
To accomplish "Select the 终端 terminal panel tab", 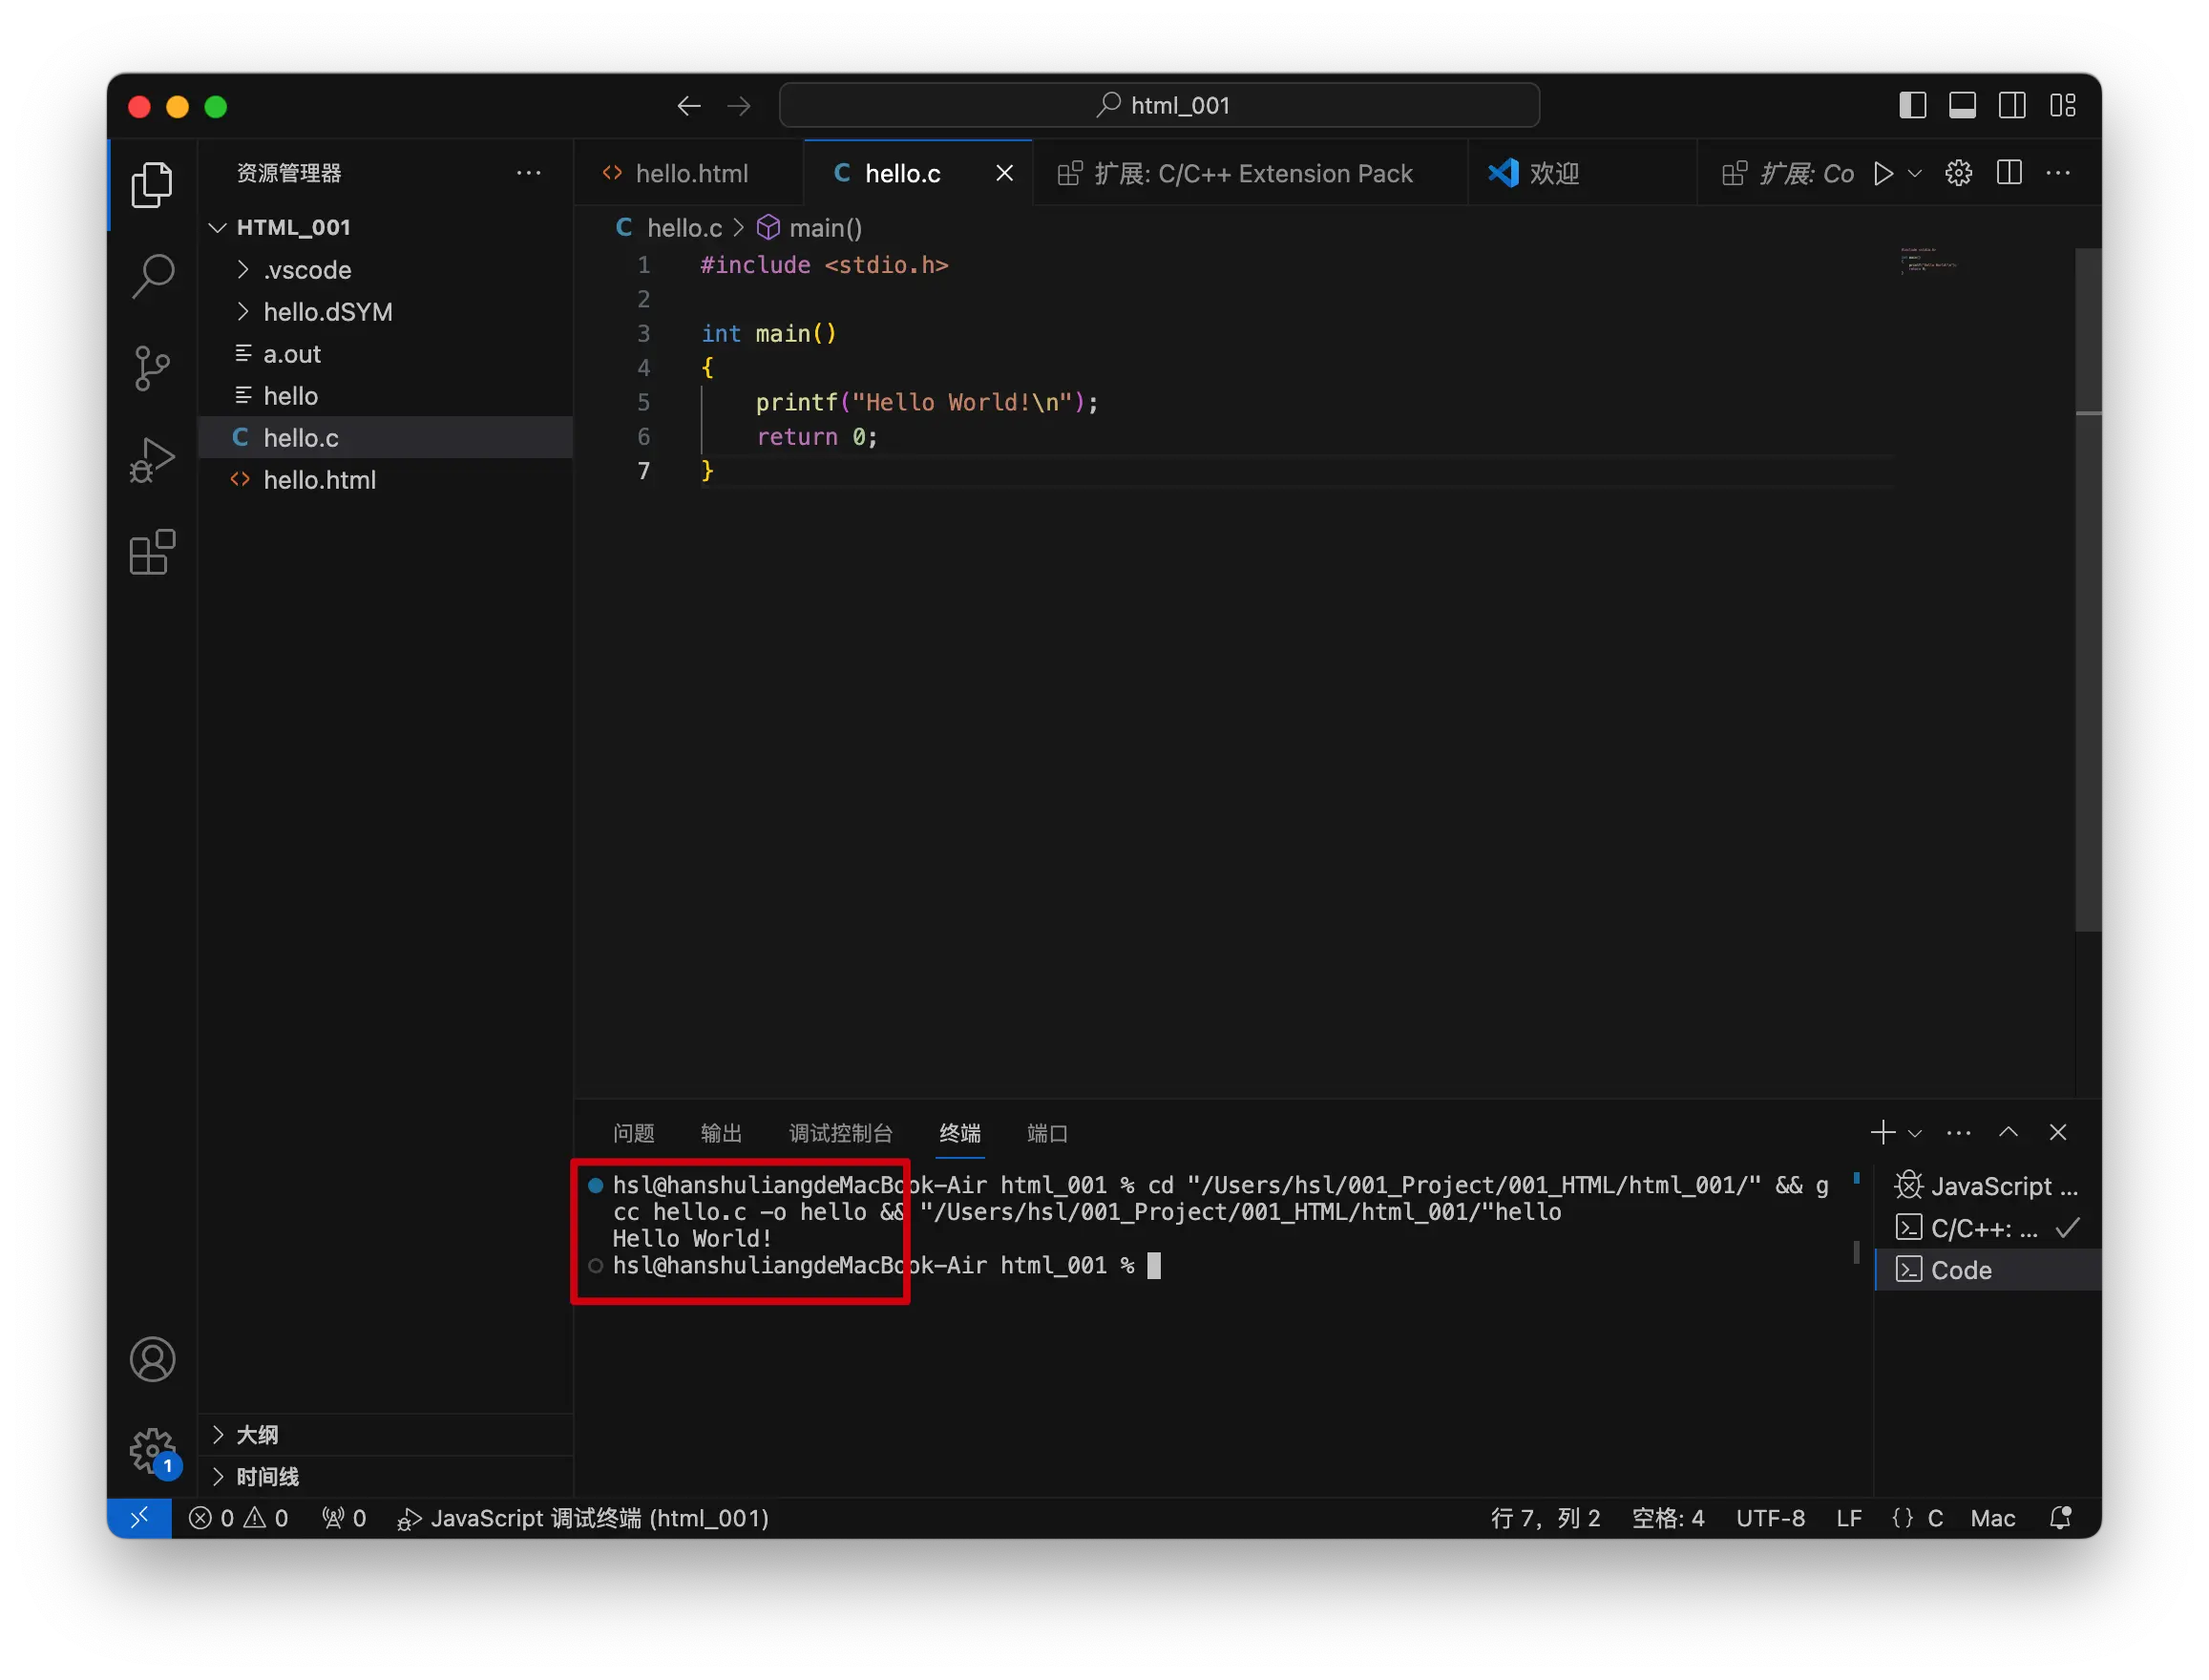I will coord(960,1135).
